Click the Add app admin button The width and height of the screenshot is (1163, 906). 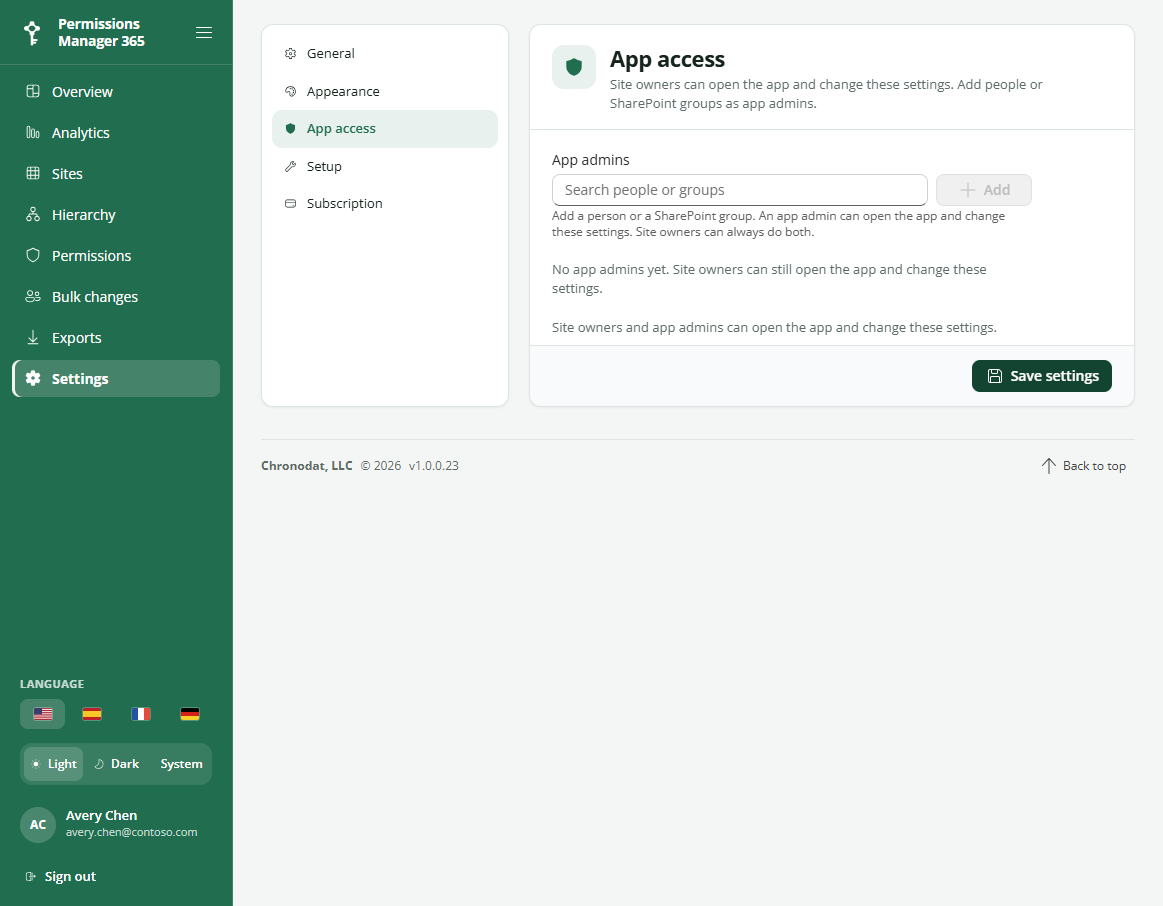pos(984,190)
